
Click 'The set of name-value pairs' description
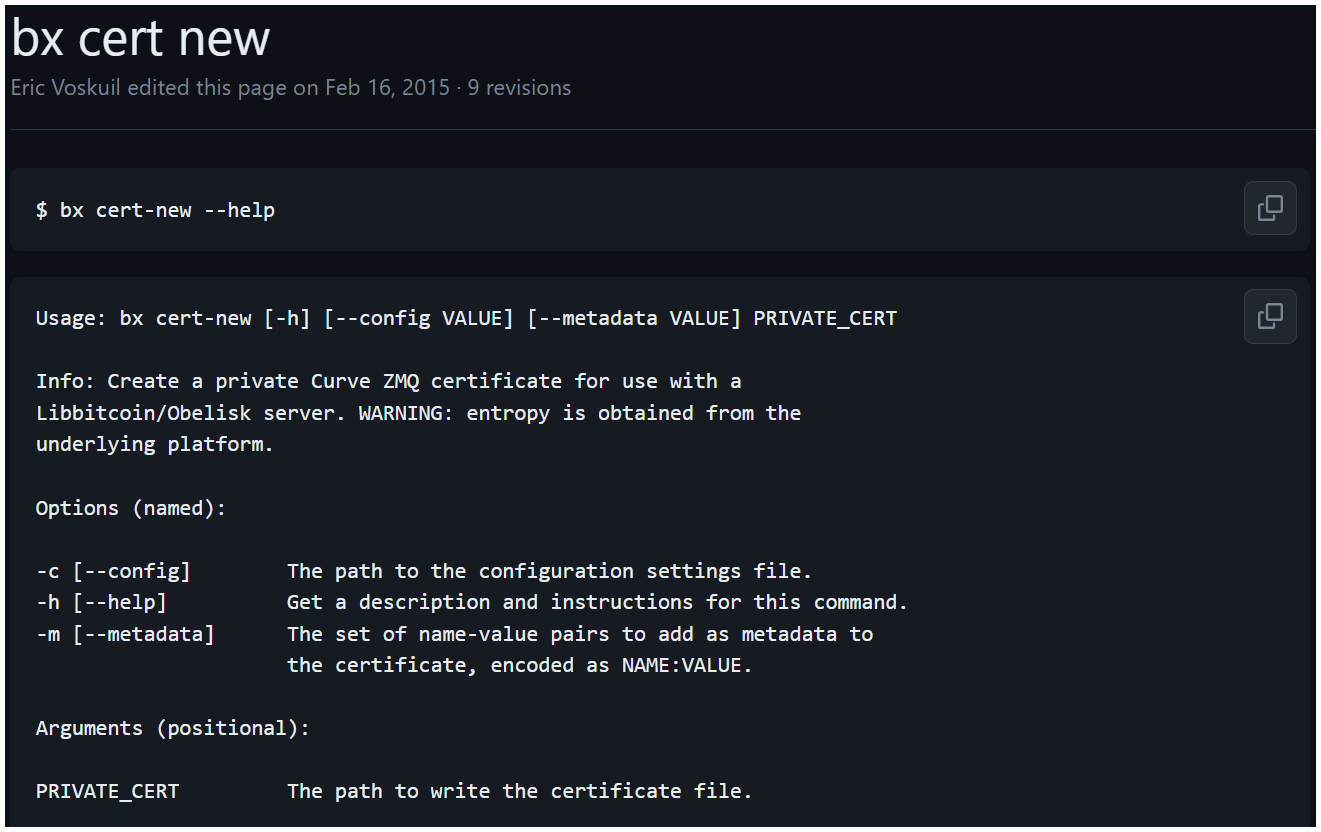[580, 634]
